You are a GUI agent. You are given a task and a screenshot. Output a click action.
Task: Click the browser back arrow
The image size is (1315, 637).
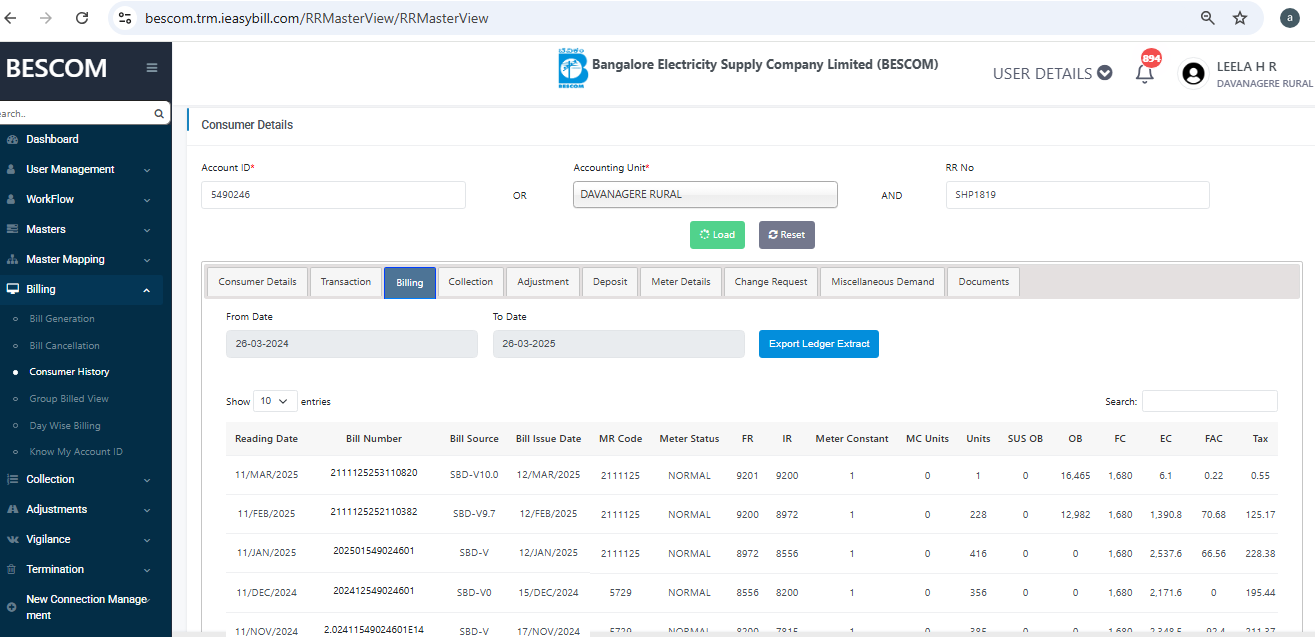tap(11, 18)
